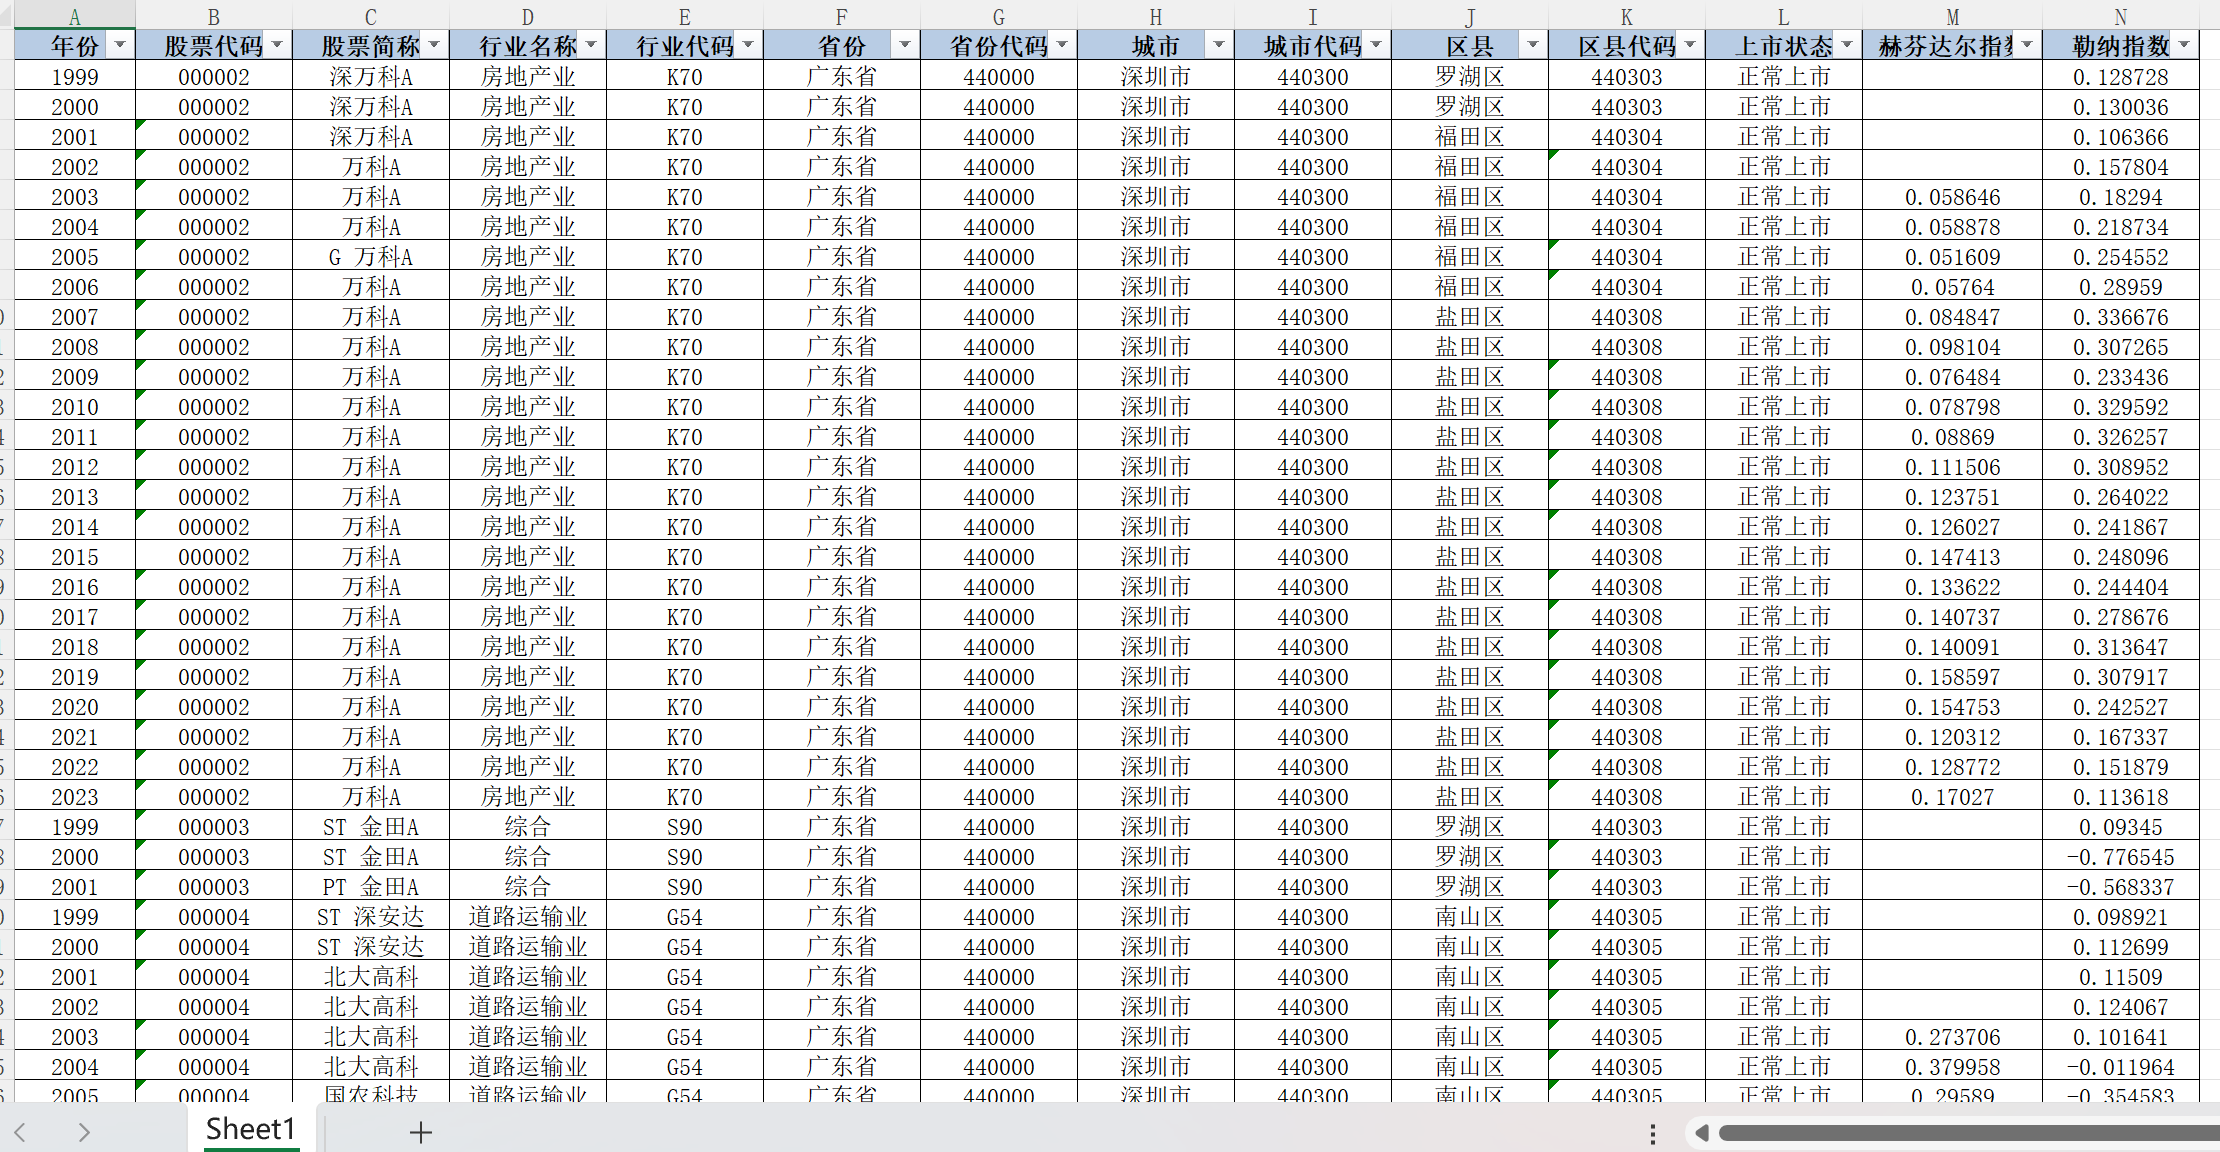The width and height of the screenshot is (2220, 1152).
Task: Open the 区县 filter dropdown
Action: pos(1533,45)
